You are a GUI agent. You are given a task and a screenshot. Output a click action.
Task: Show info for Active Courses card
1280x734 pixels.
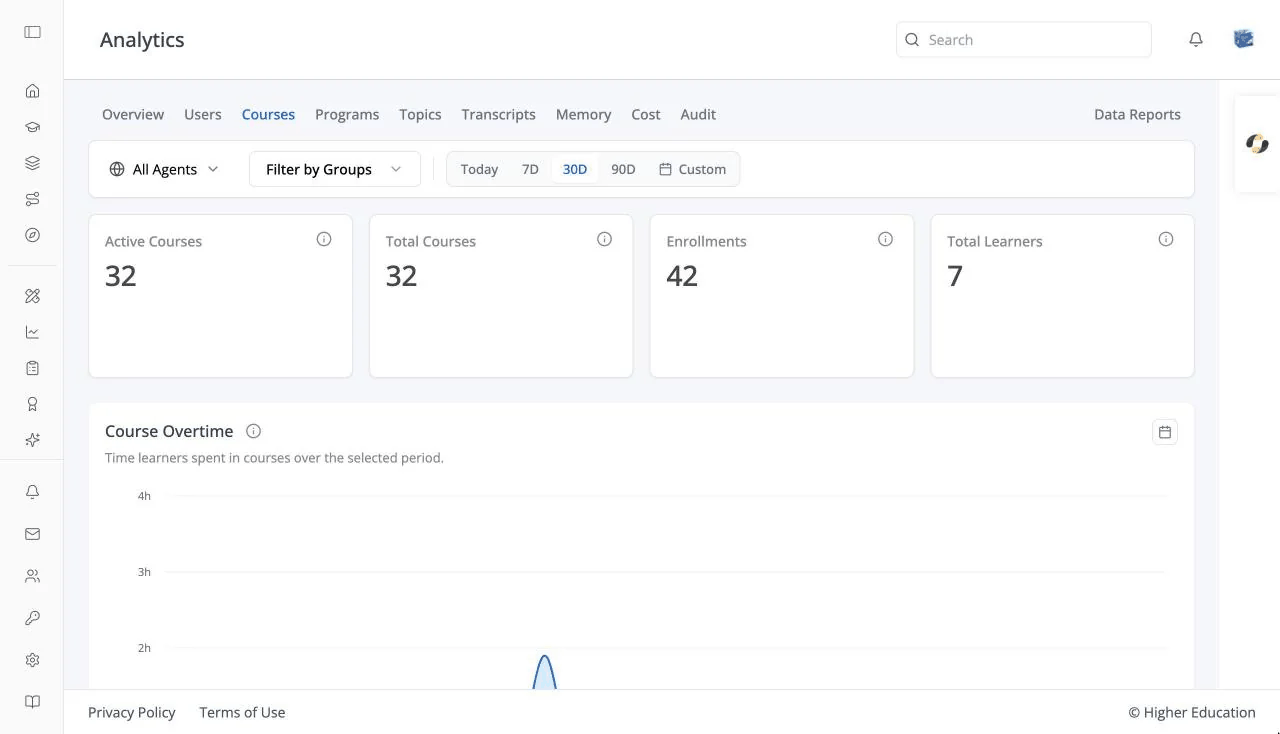tap(324, 239)
